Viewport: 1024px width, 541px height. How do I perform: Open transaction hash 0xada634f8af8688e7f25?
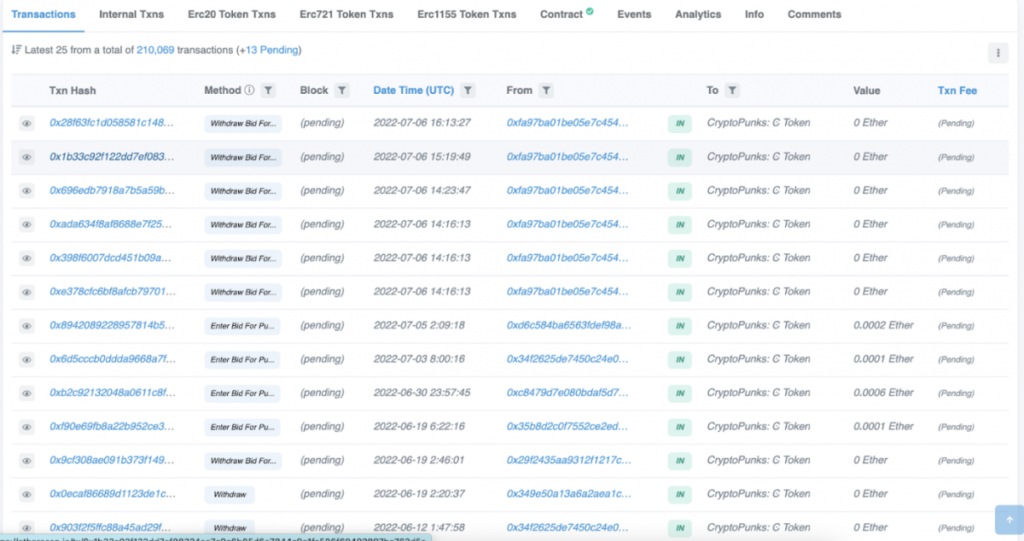[110, 224]
